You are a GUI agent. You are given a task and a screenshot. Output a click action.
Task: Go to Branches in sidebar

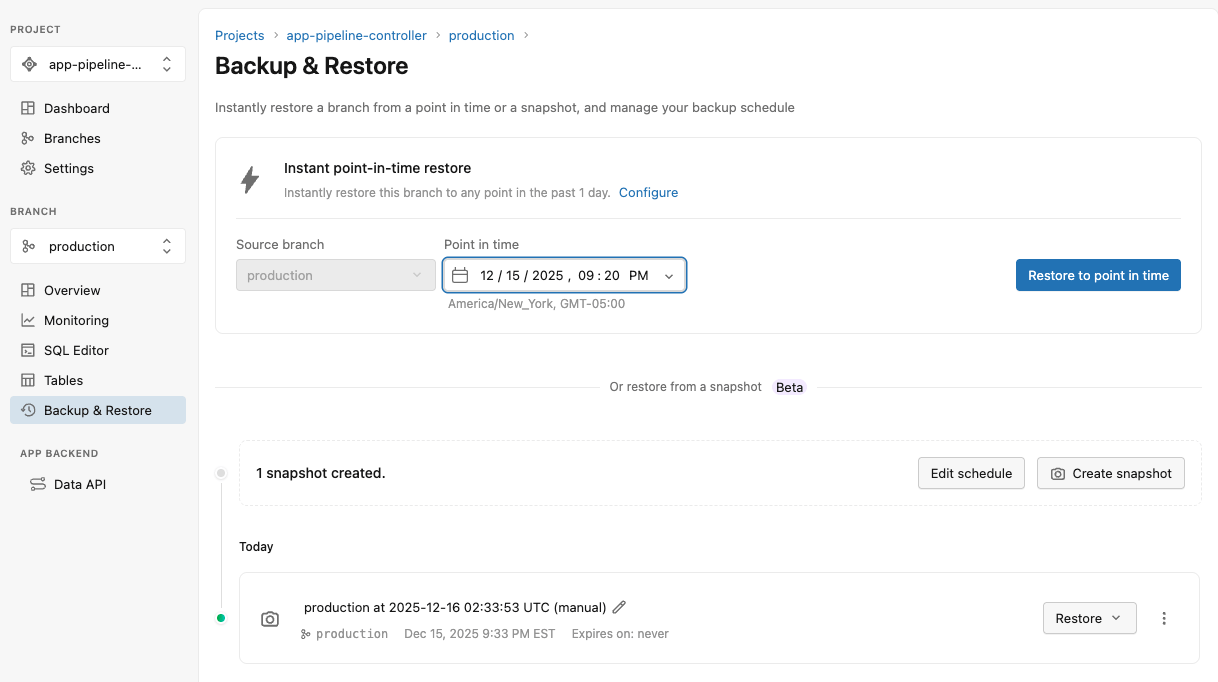coord(72,138)
